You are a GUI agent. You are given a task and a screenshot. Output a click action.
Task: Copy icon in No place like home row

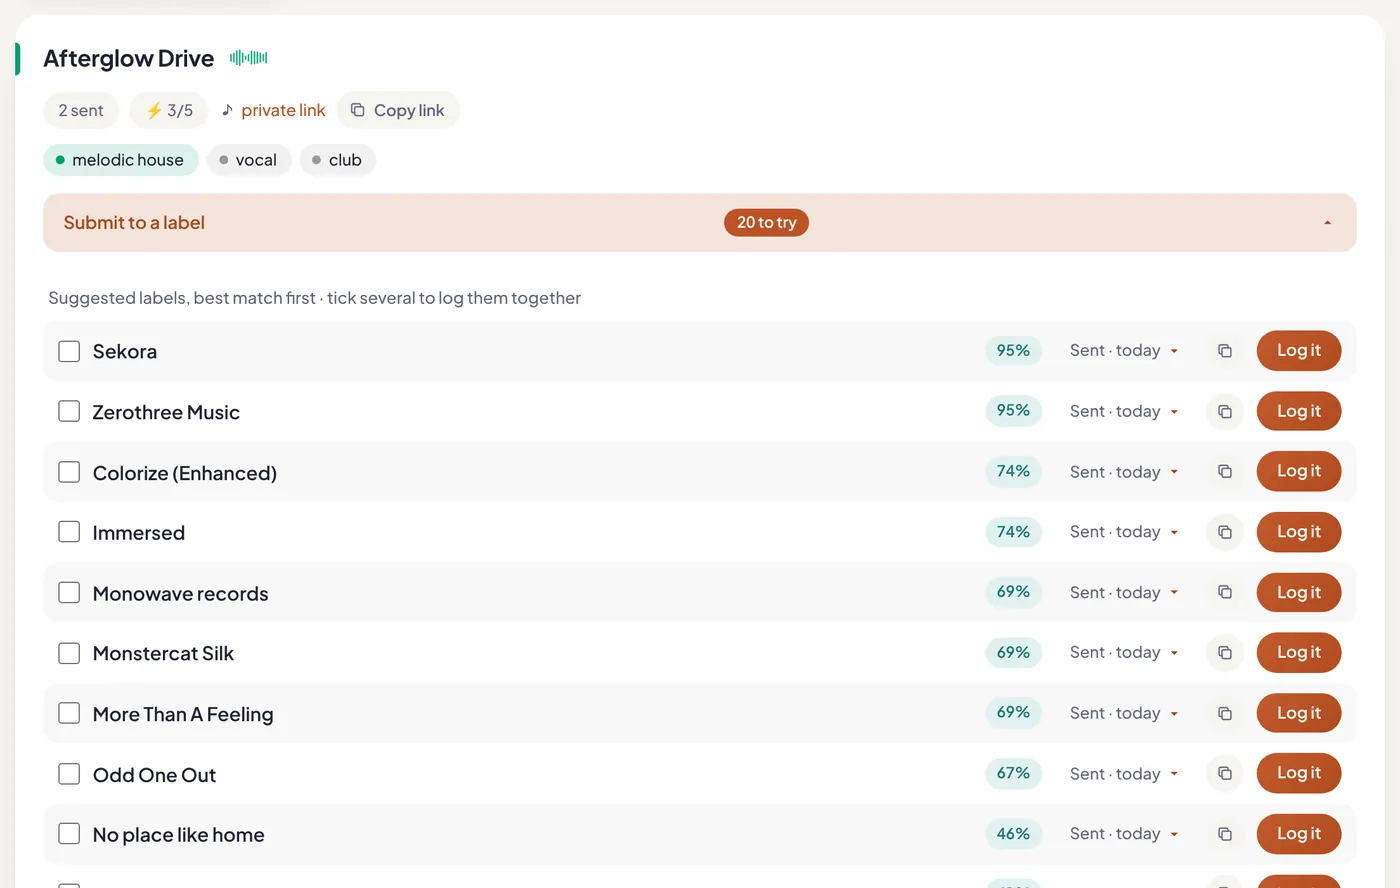pos(1224,834)
